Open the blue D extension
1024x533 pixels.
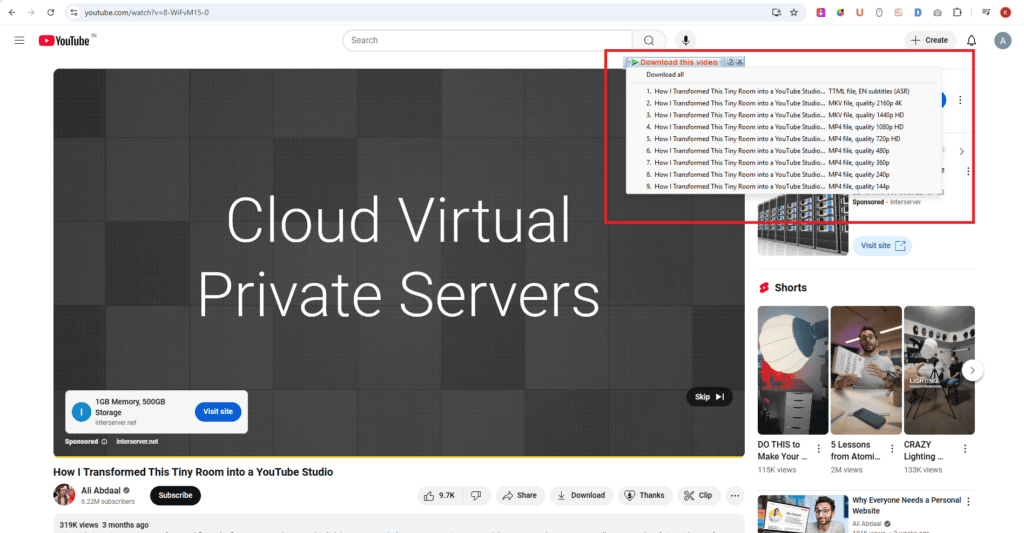(x=918, y=12)
